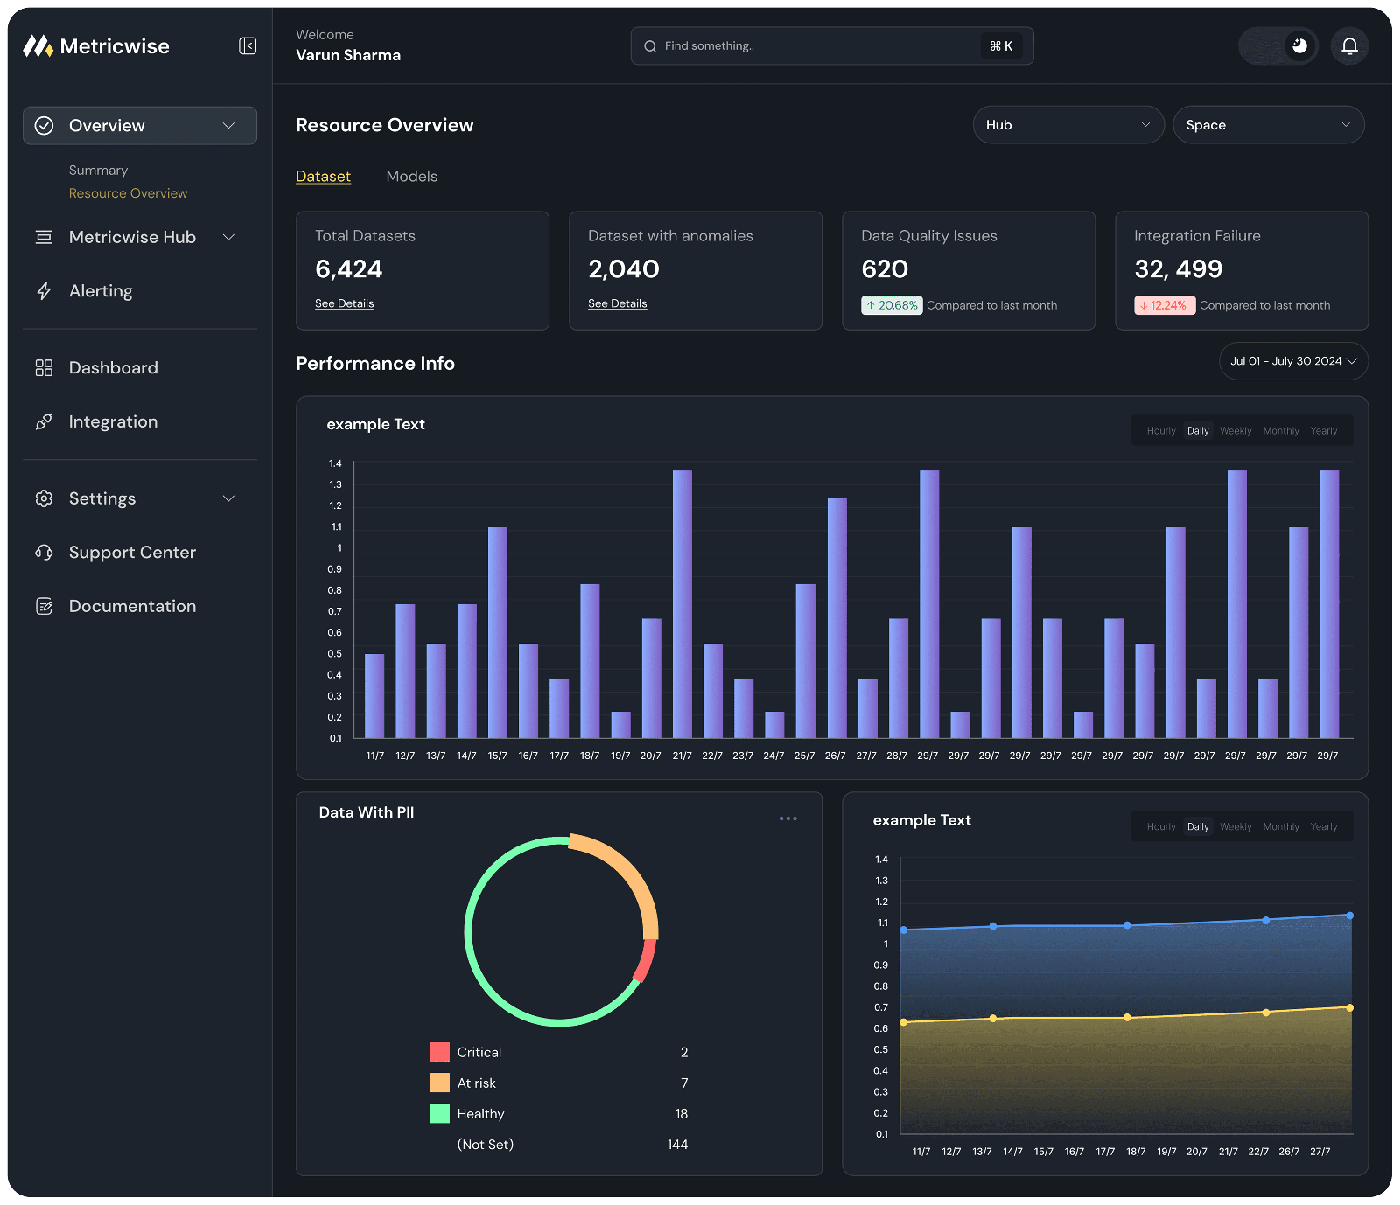Click the Healthy count 18
The image size is (1400, 1205).
(682, 1114)
